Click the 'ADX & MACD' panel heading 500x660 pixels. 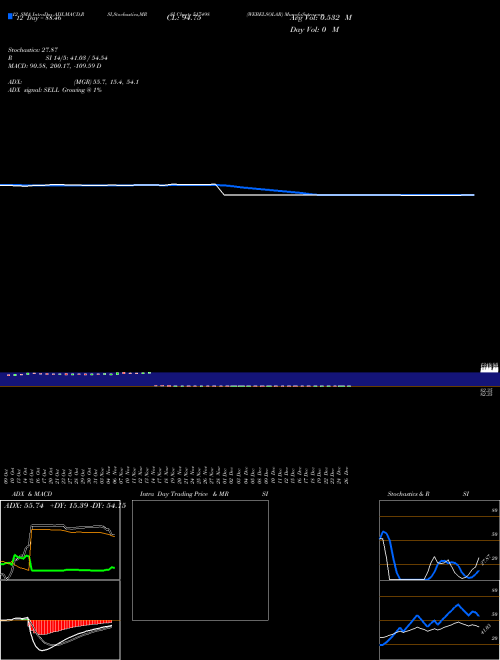coord(32,494)
